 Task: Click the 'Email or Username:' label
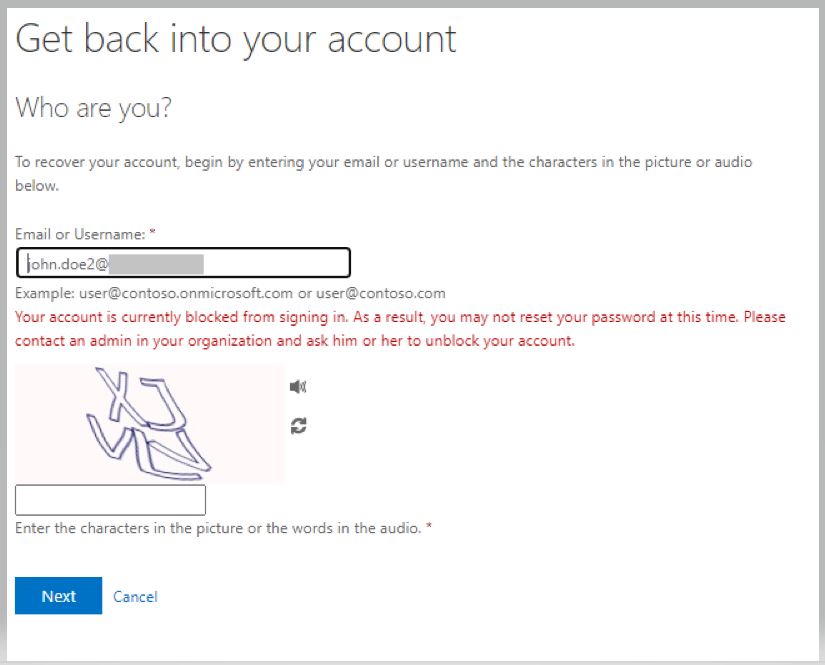coord(80,234)
